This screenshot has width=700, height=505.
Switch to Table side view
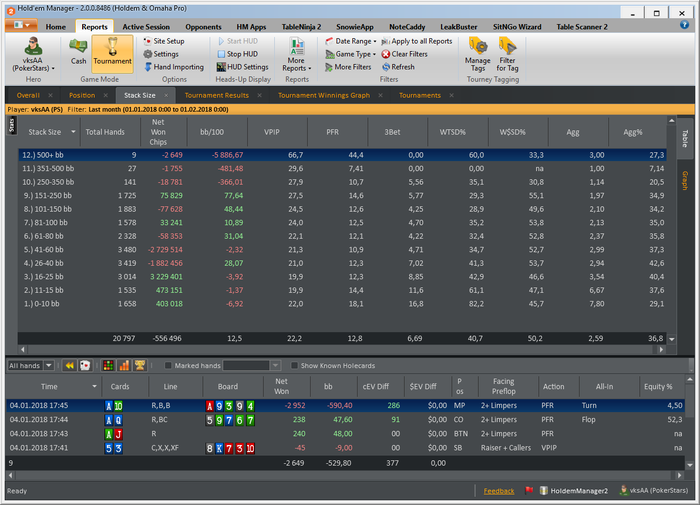(x=685, y=138)
